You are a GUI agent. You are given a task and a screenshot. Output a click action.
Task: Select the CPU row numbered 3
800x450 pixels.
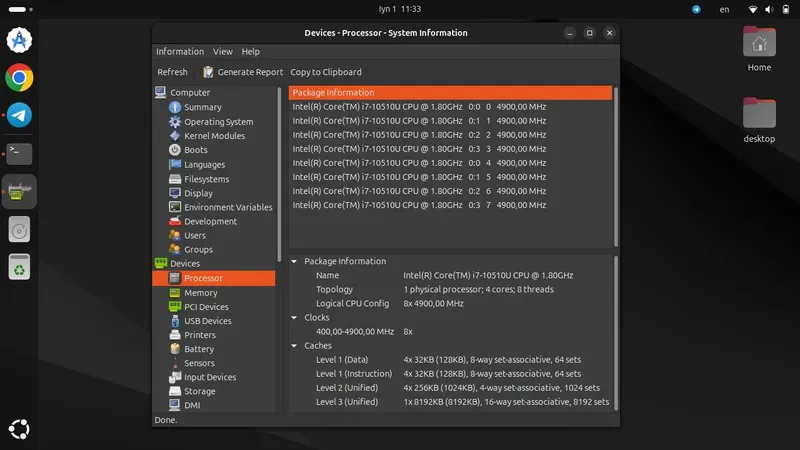click(x=450, y=149)
